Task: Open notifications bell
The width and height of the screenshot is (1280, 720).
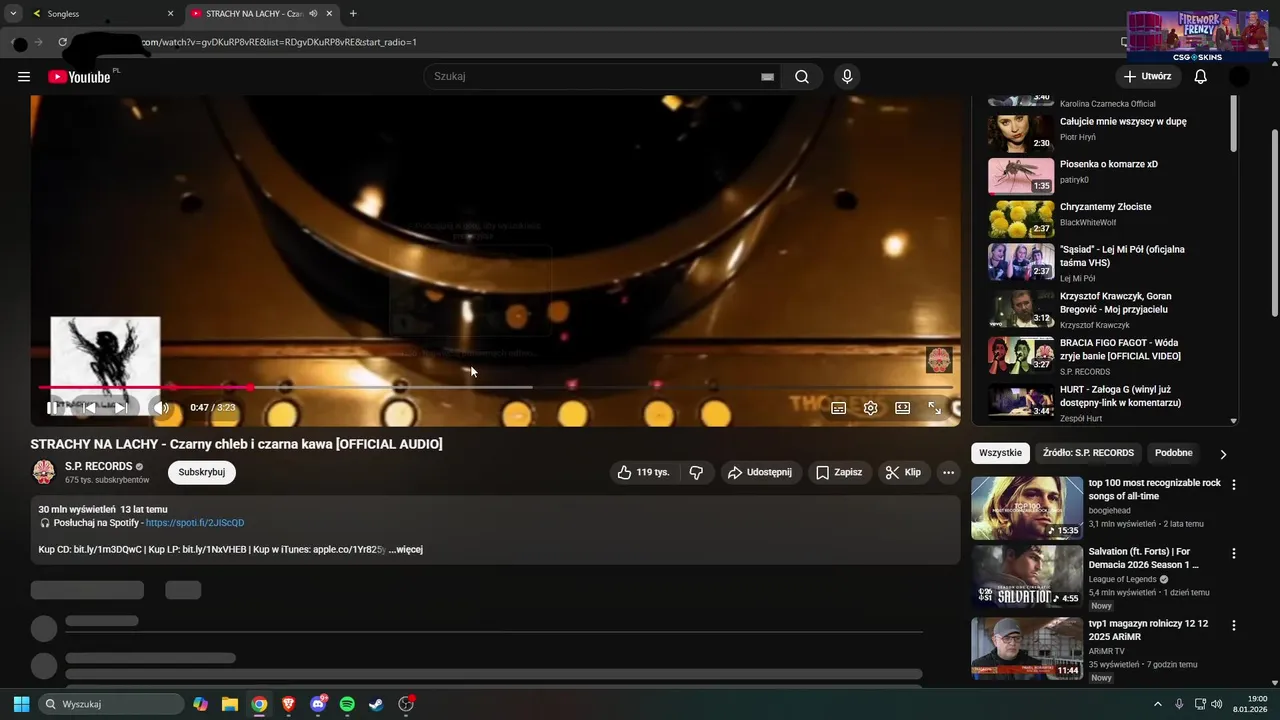Action: tap(1201, 77)
